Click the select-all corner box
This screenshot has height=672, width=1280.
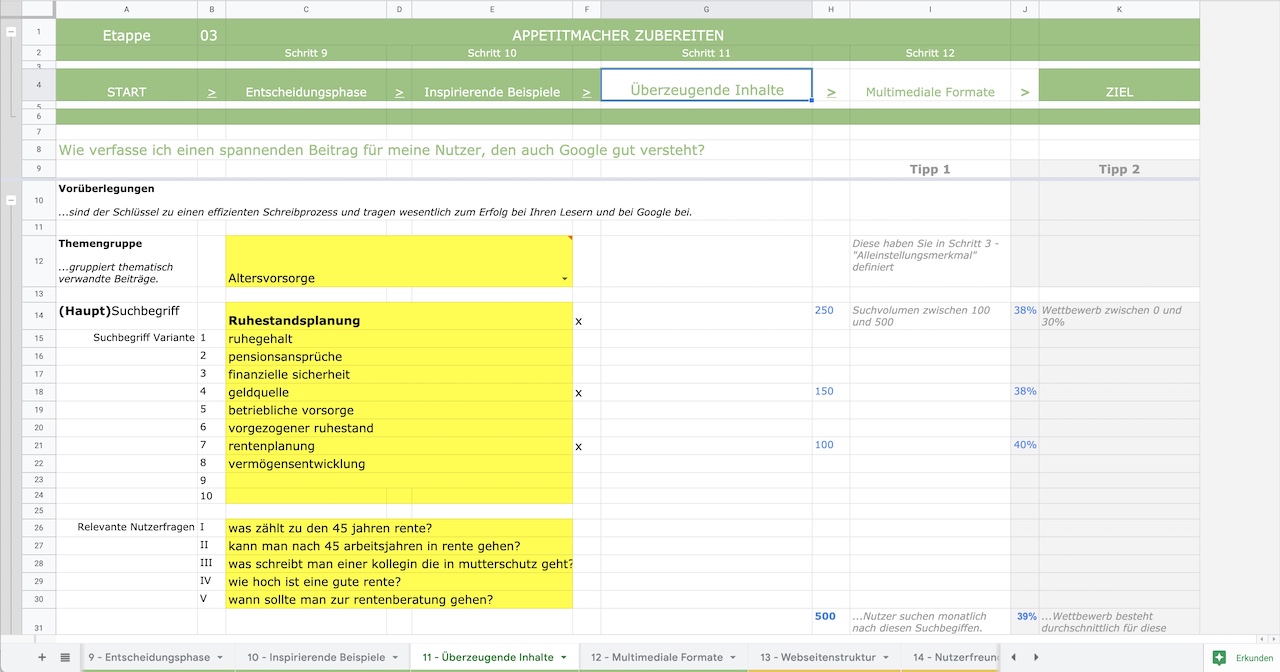point(38,9)
